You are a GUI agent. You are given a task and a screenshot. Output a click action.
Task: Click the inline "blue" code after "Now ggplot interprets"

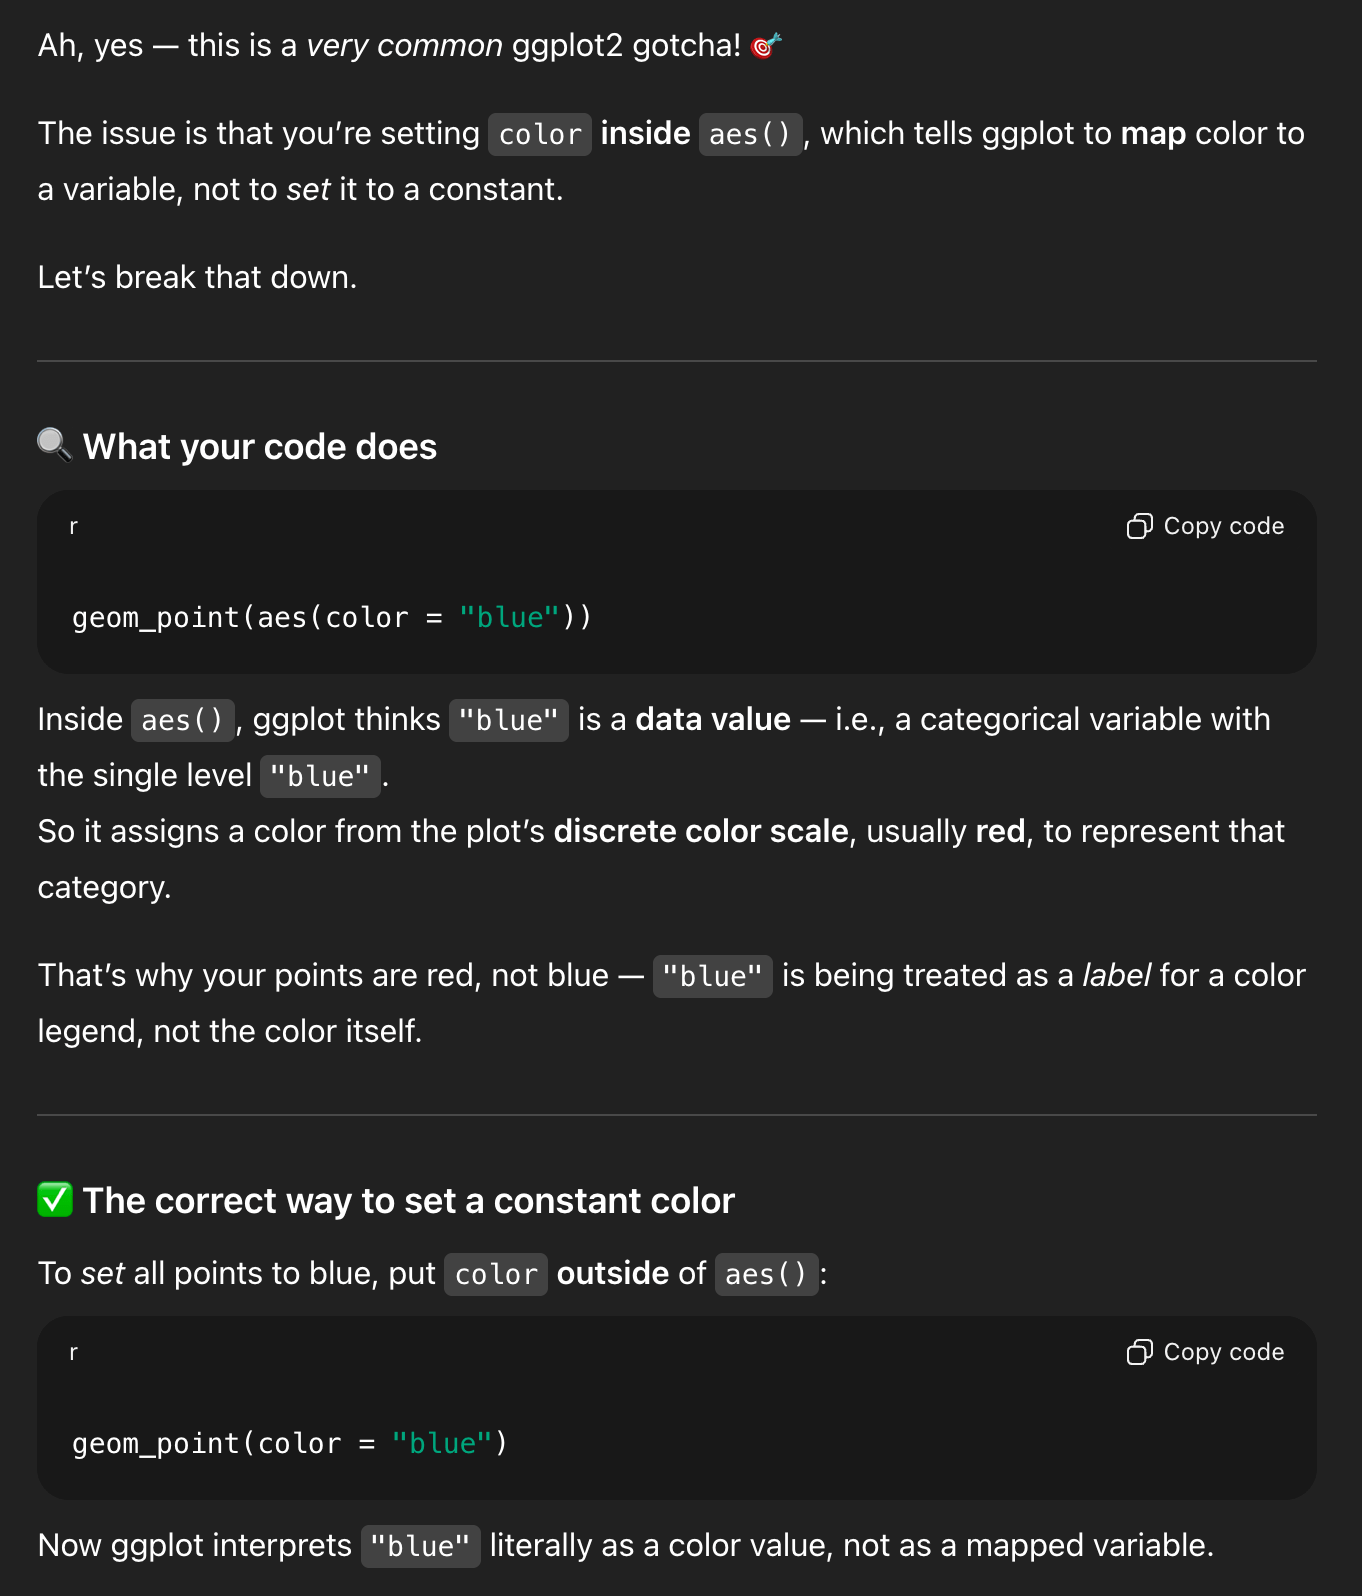[x=420, y=1547]
